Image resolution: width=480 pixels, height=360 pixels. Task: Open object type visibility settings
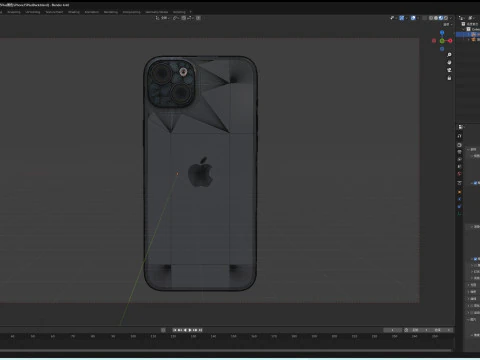[x=393, y=18]
